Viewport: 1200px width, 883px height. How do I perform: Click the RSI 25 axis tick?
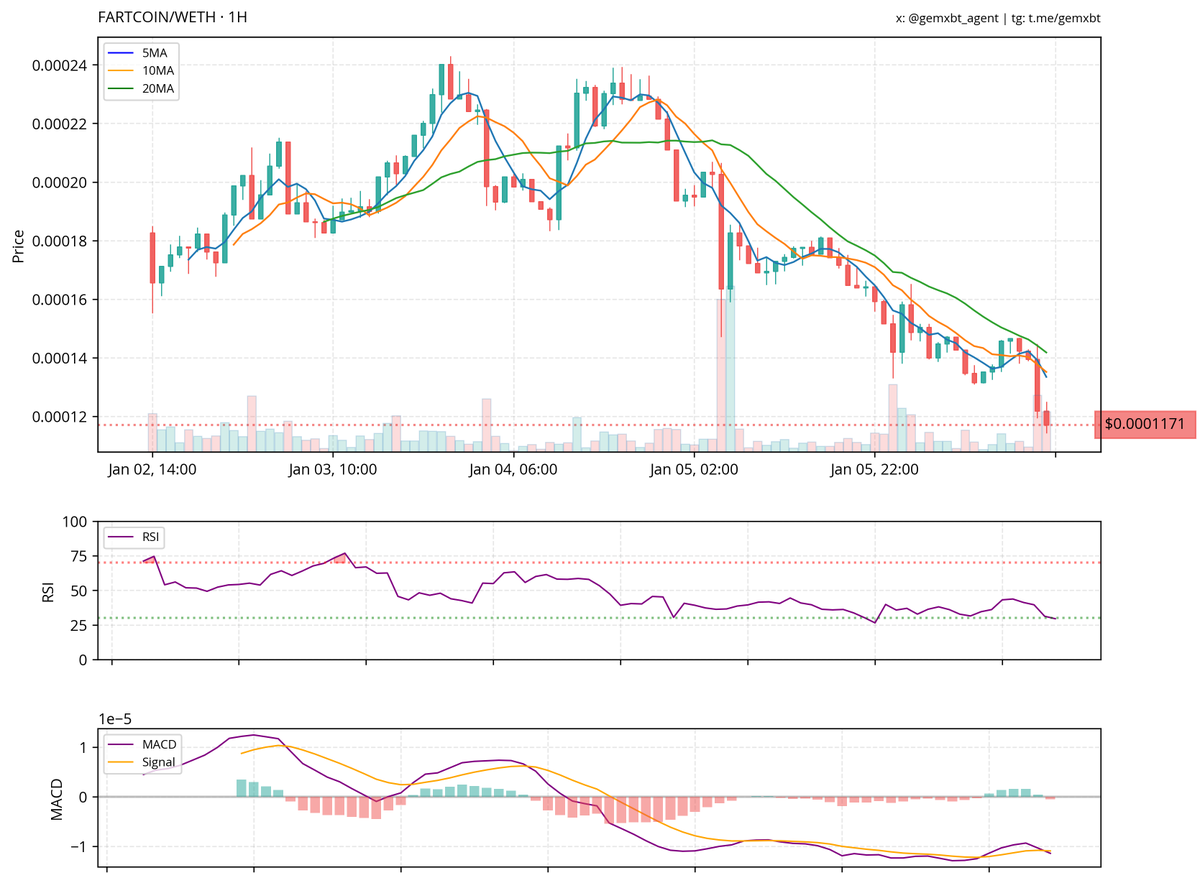click(80, 625)
